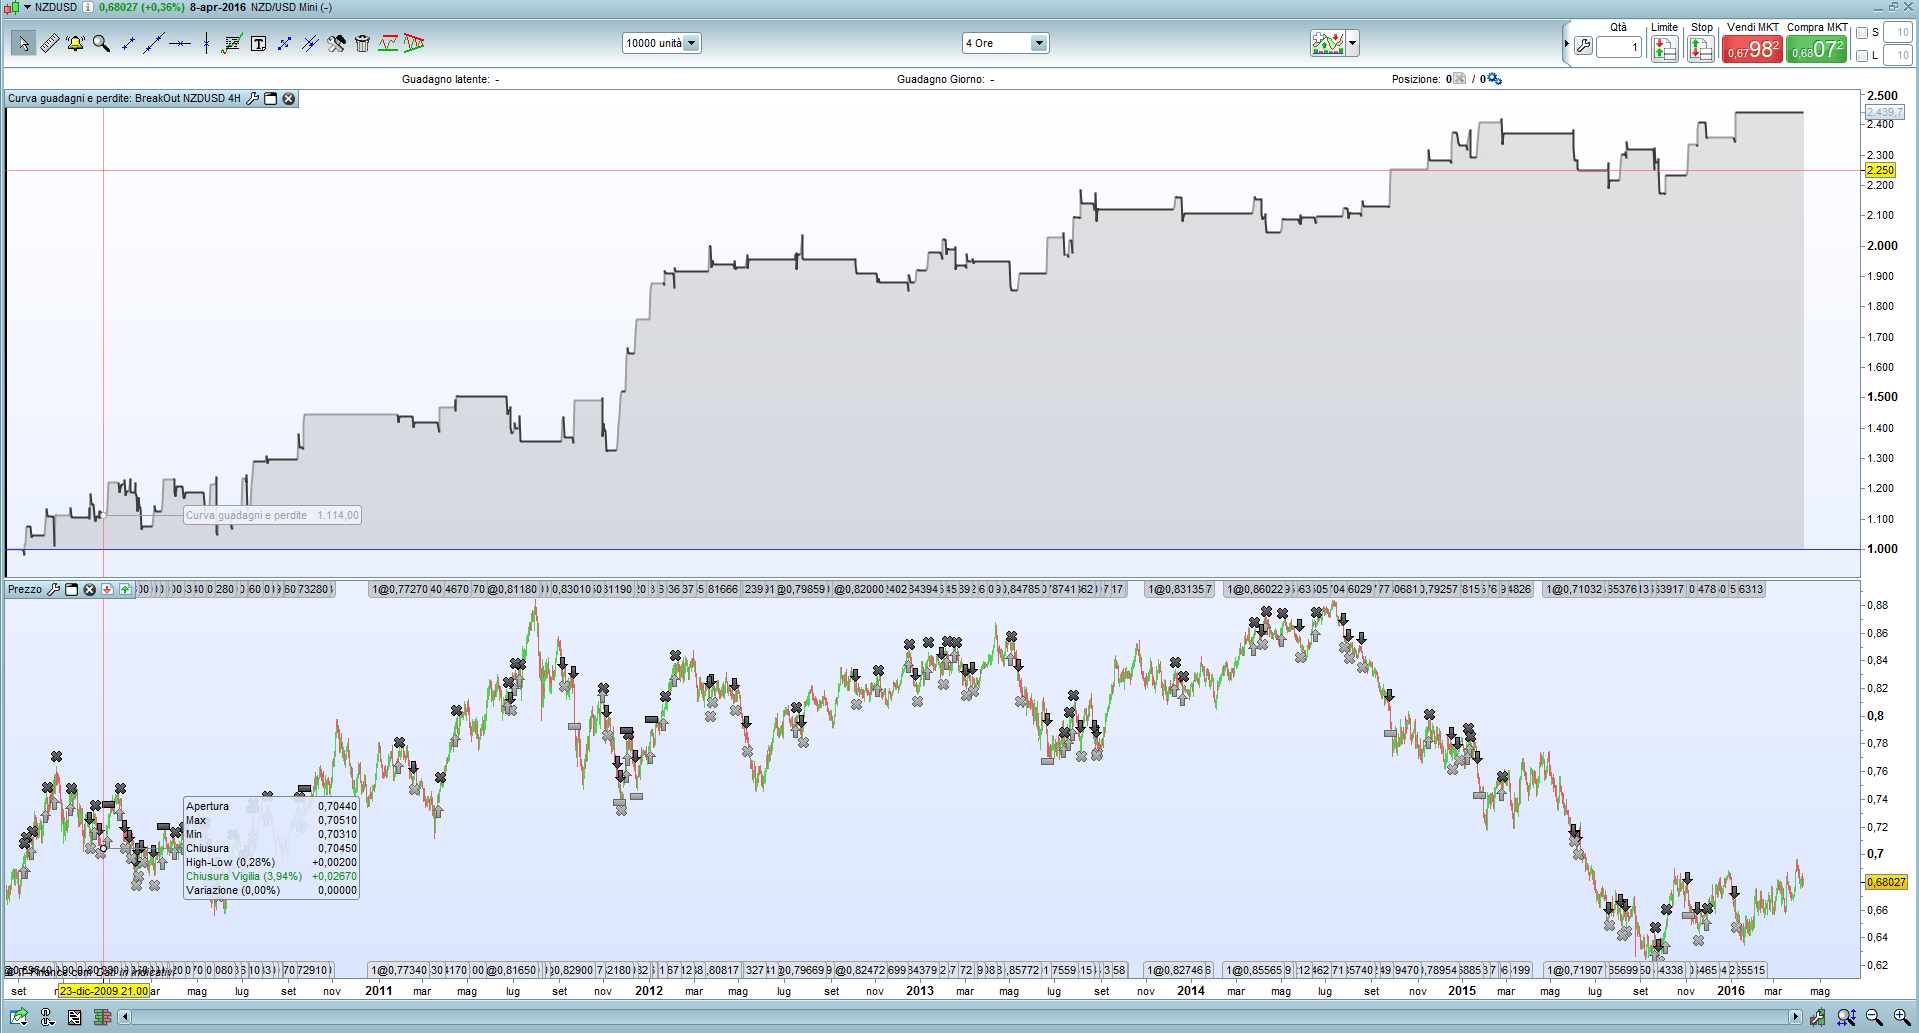
Task: Click the Guadagno latente label
Action: (x=446, y=79)
